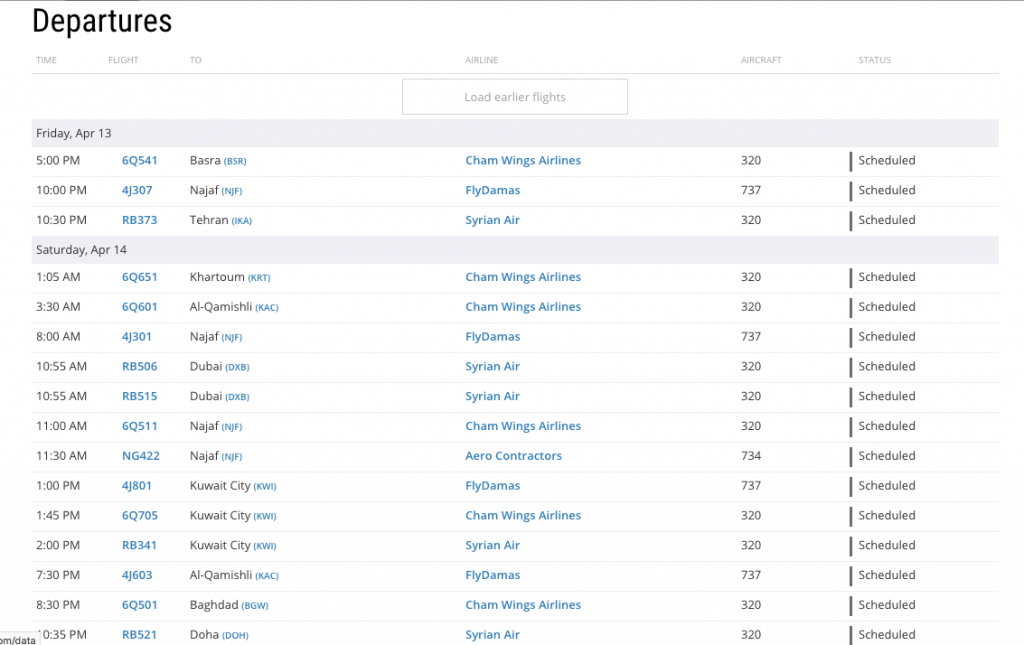The height and width of the screenshot is (645, 1024).
Task: Open flight 6Q601 details
Action: [140, 307]
